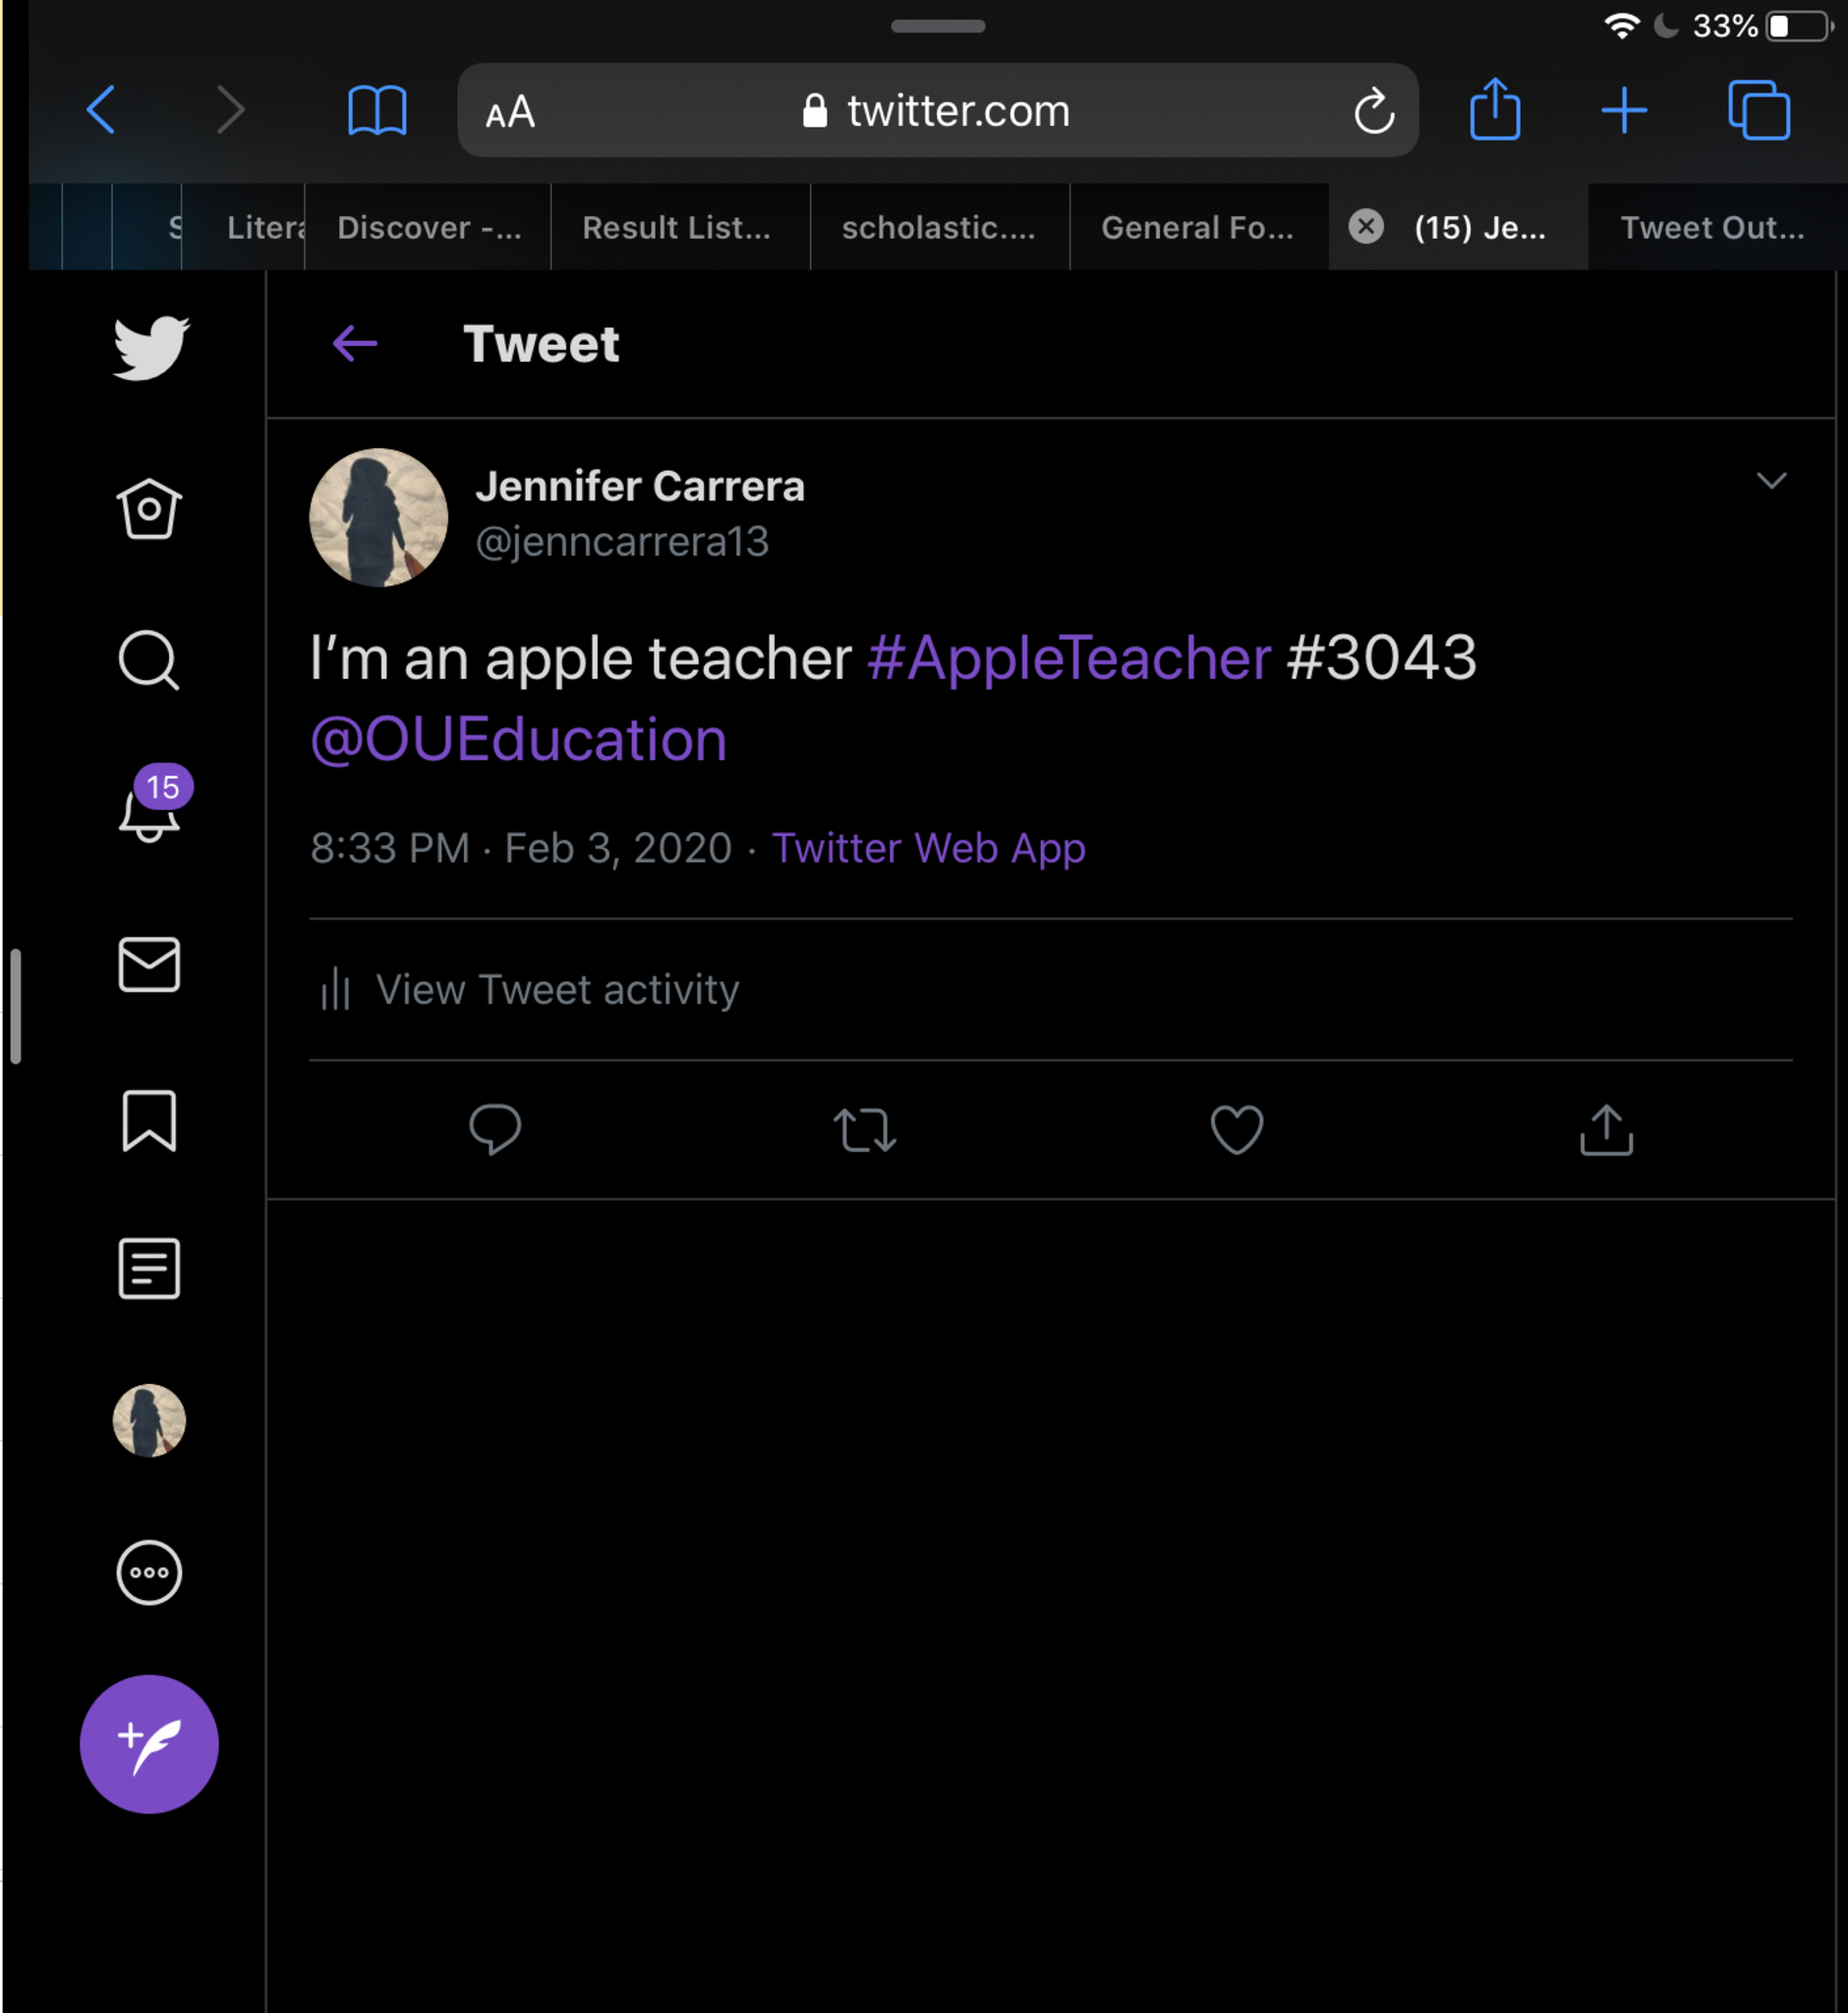Switch to the Tweet Out tab
Viewport: 1848px width, 2013px height.
point(1712,228)
